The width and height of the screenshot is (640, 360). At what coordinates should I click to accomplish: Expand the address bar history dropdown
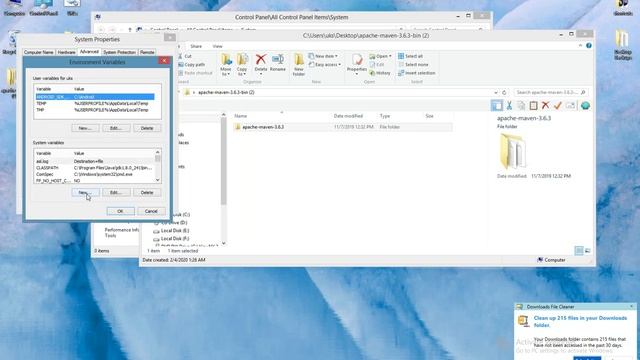click(496, 93)
